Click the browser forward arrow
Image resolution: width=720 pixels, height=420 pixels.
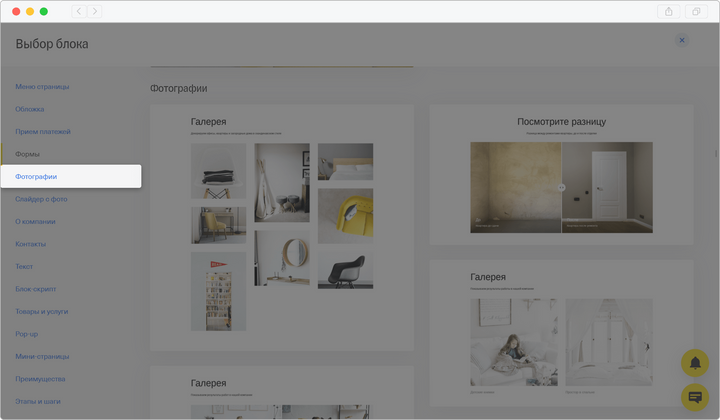95,11
